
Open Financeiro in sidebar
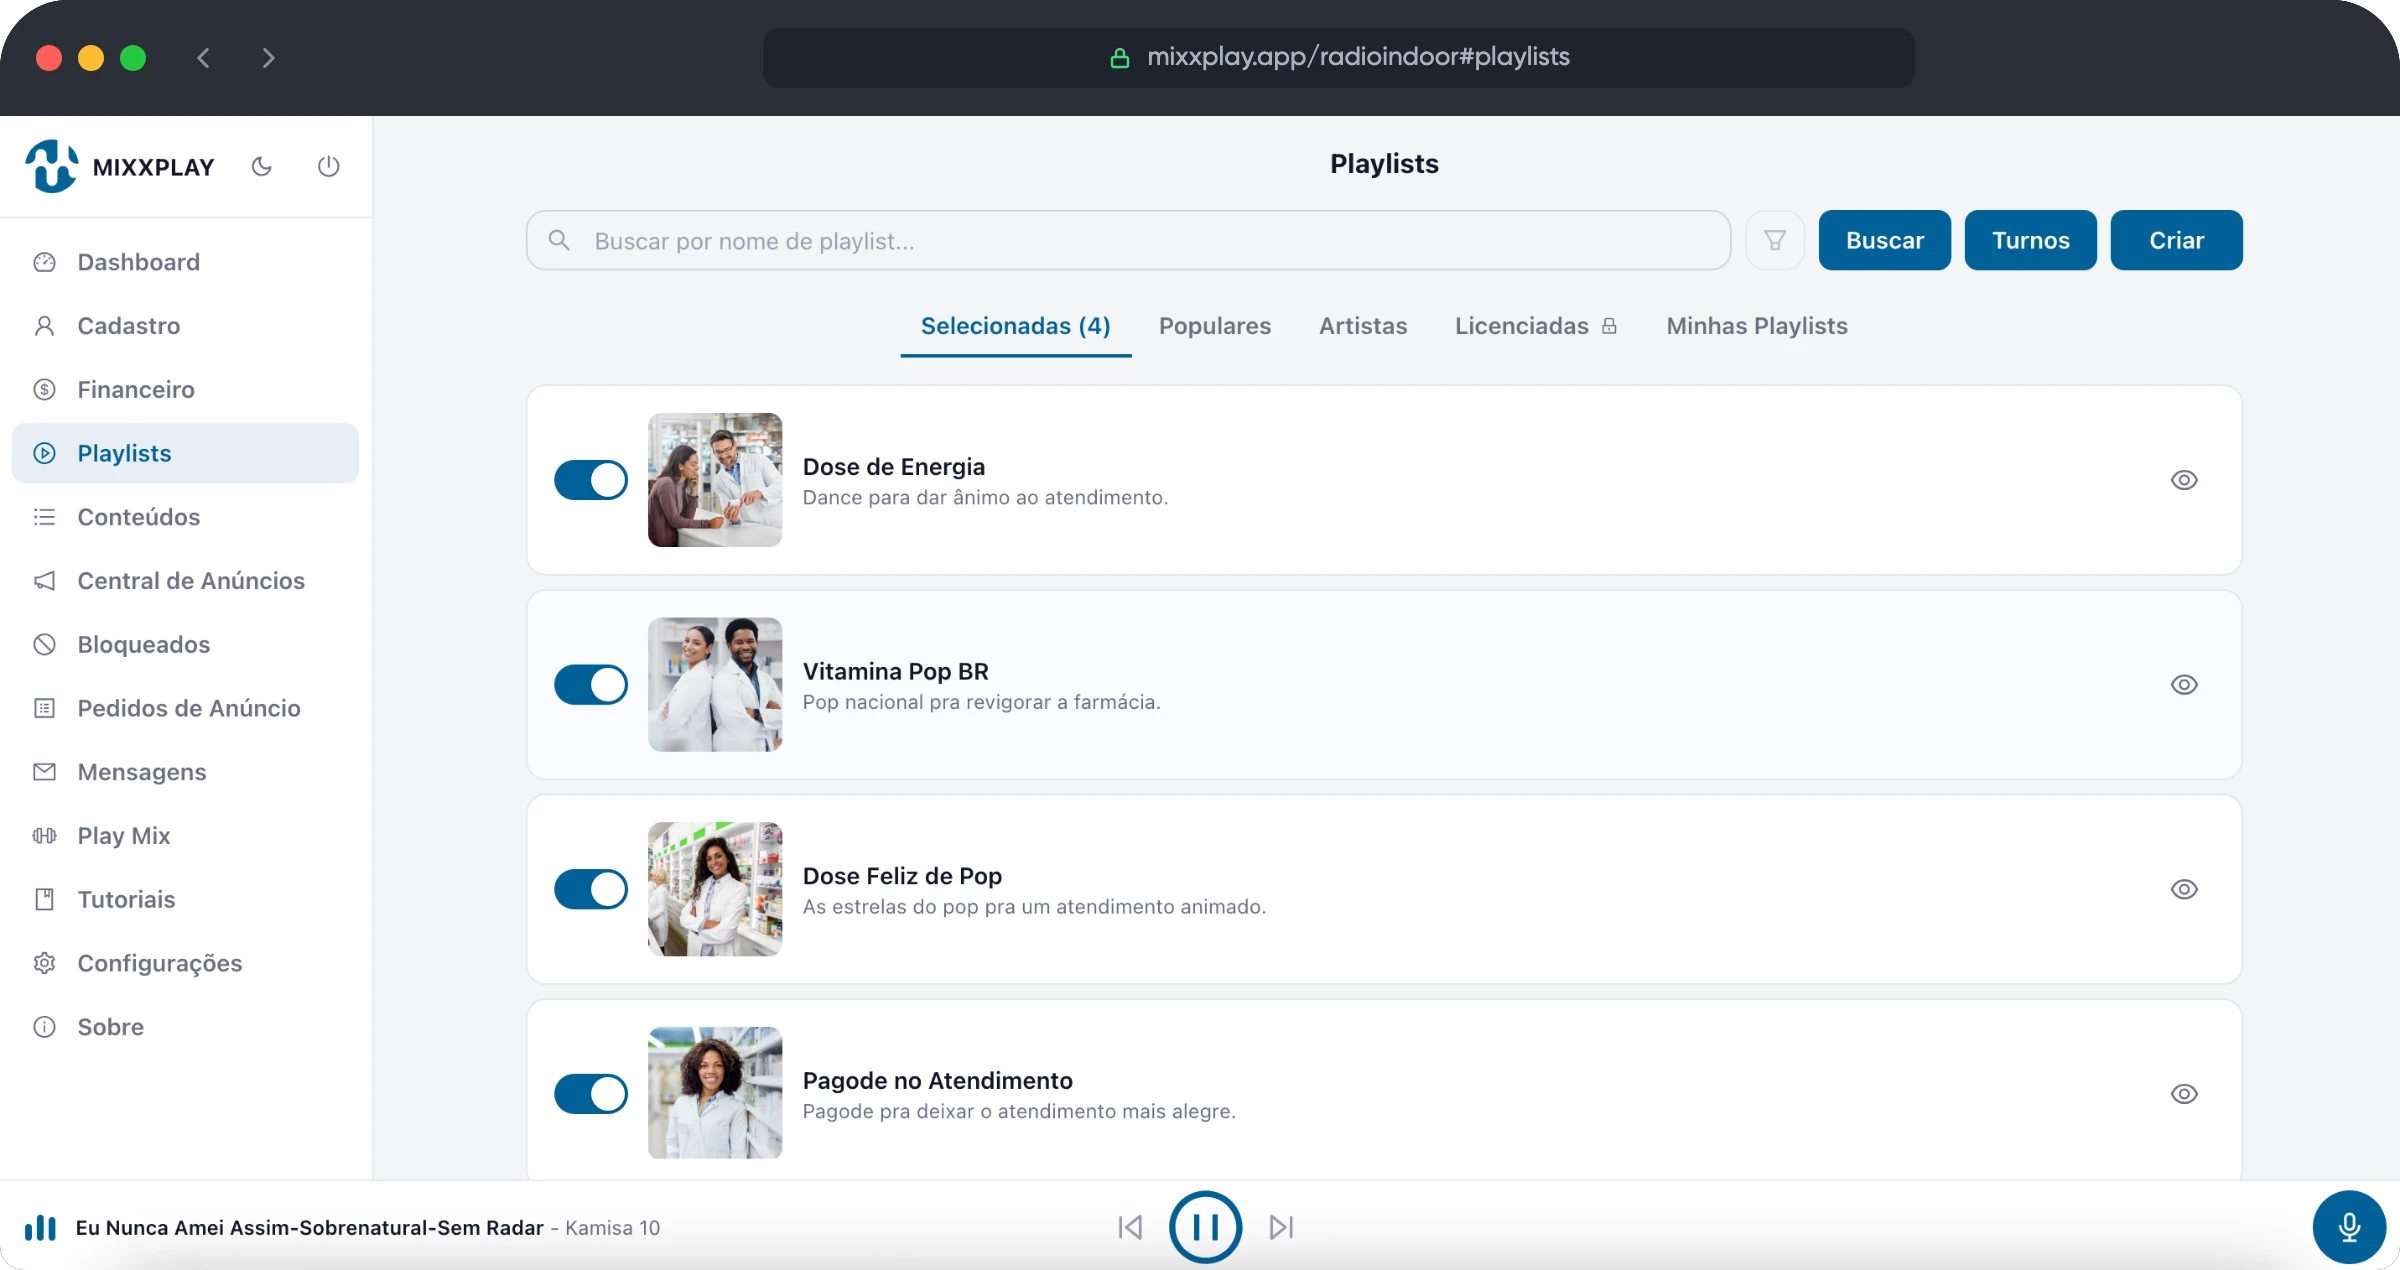pyautogui.click(x=185, y=389)
